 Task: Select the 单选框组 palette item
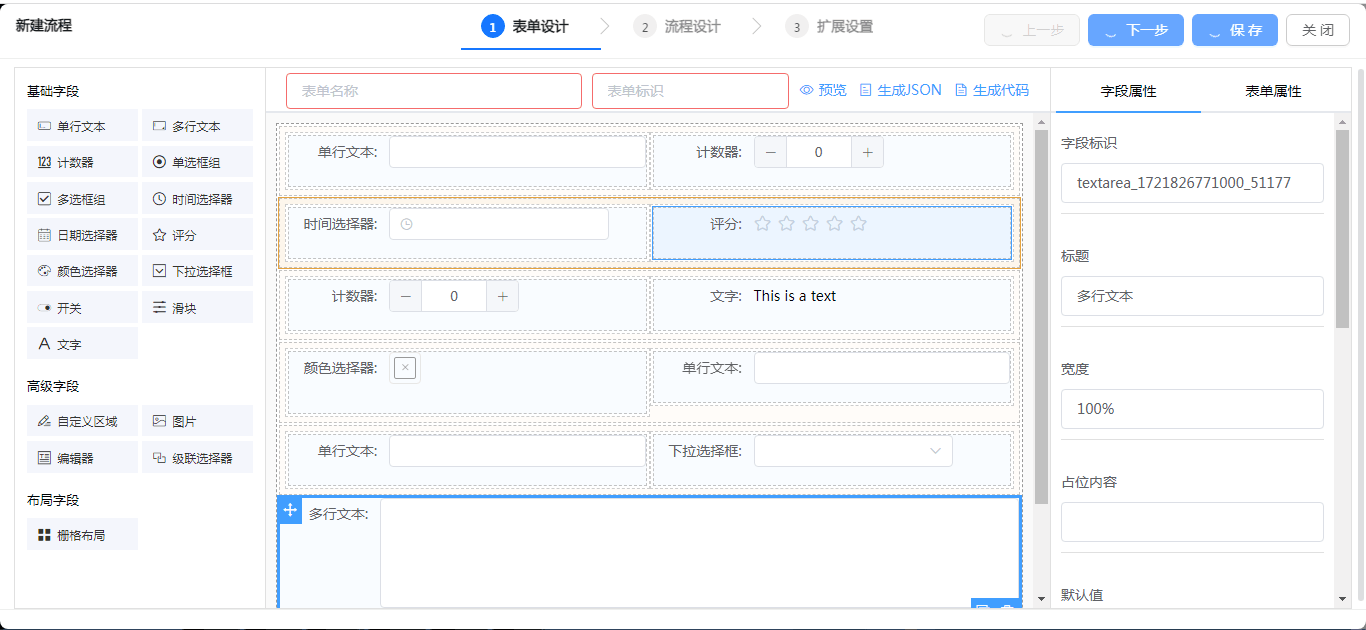pyautogui.click(x=197, y=162)
